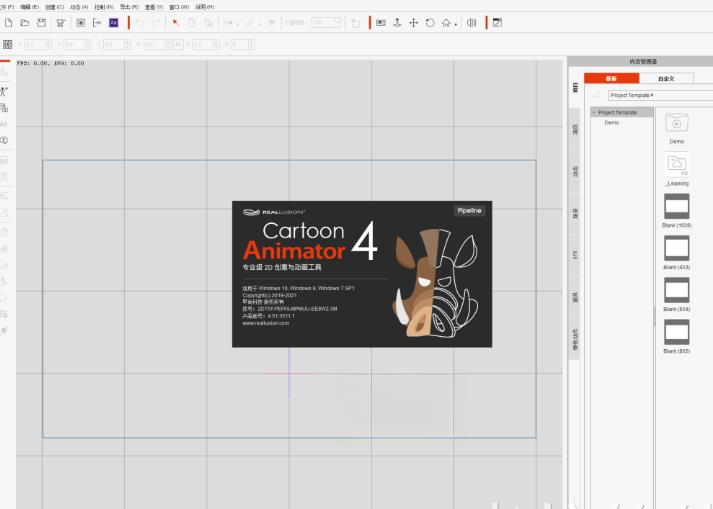Click the flip mirror toolbar icon

click(472, 22)
